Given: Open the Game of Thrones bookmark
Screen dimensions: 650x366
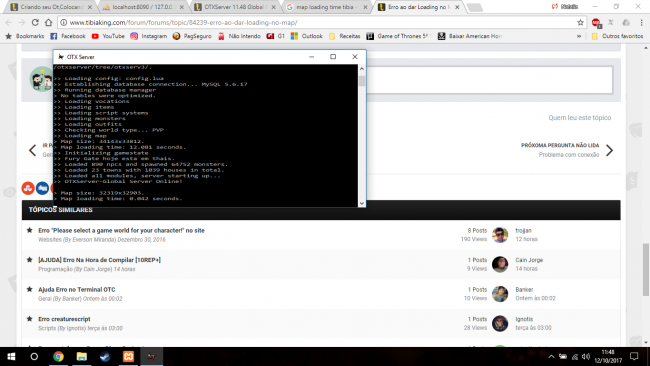Looking at the screenshot, I should point(397,36).
